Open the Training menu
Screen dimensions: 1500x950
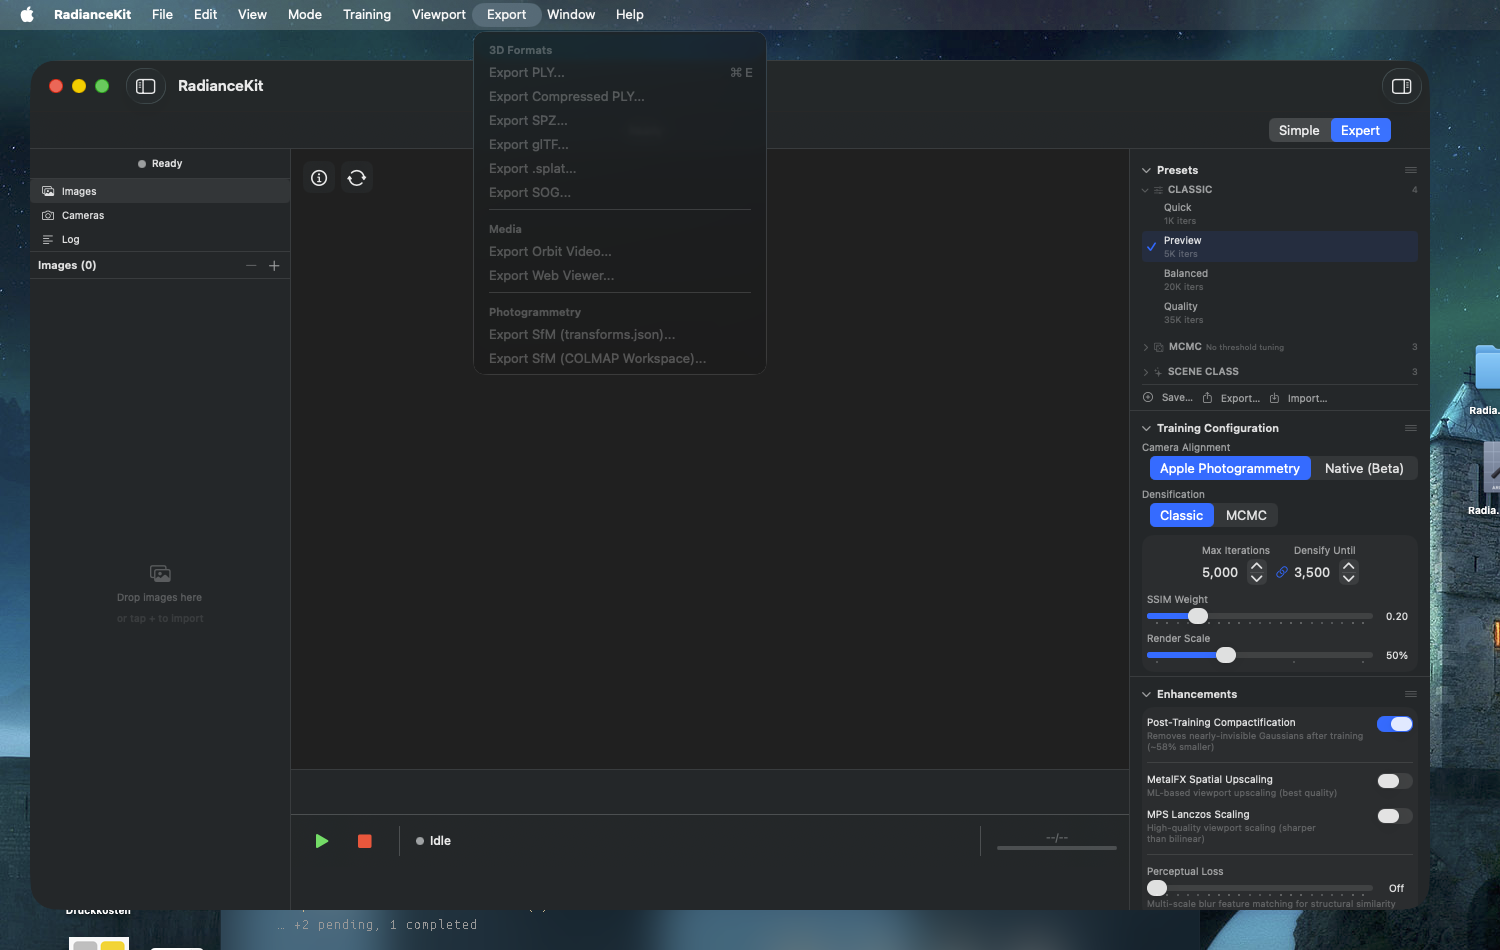[367, 14]
